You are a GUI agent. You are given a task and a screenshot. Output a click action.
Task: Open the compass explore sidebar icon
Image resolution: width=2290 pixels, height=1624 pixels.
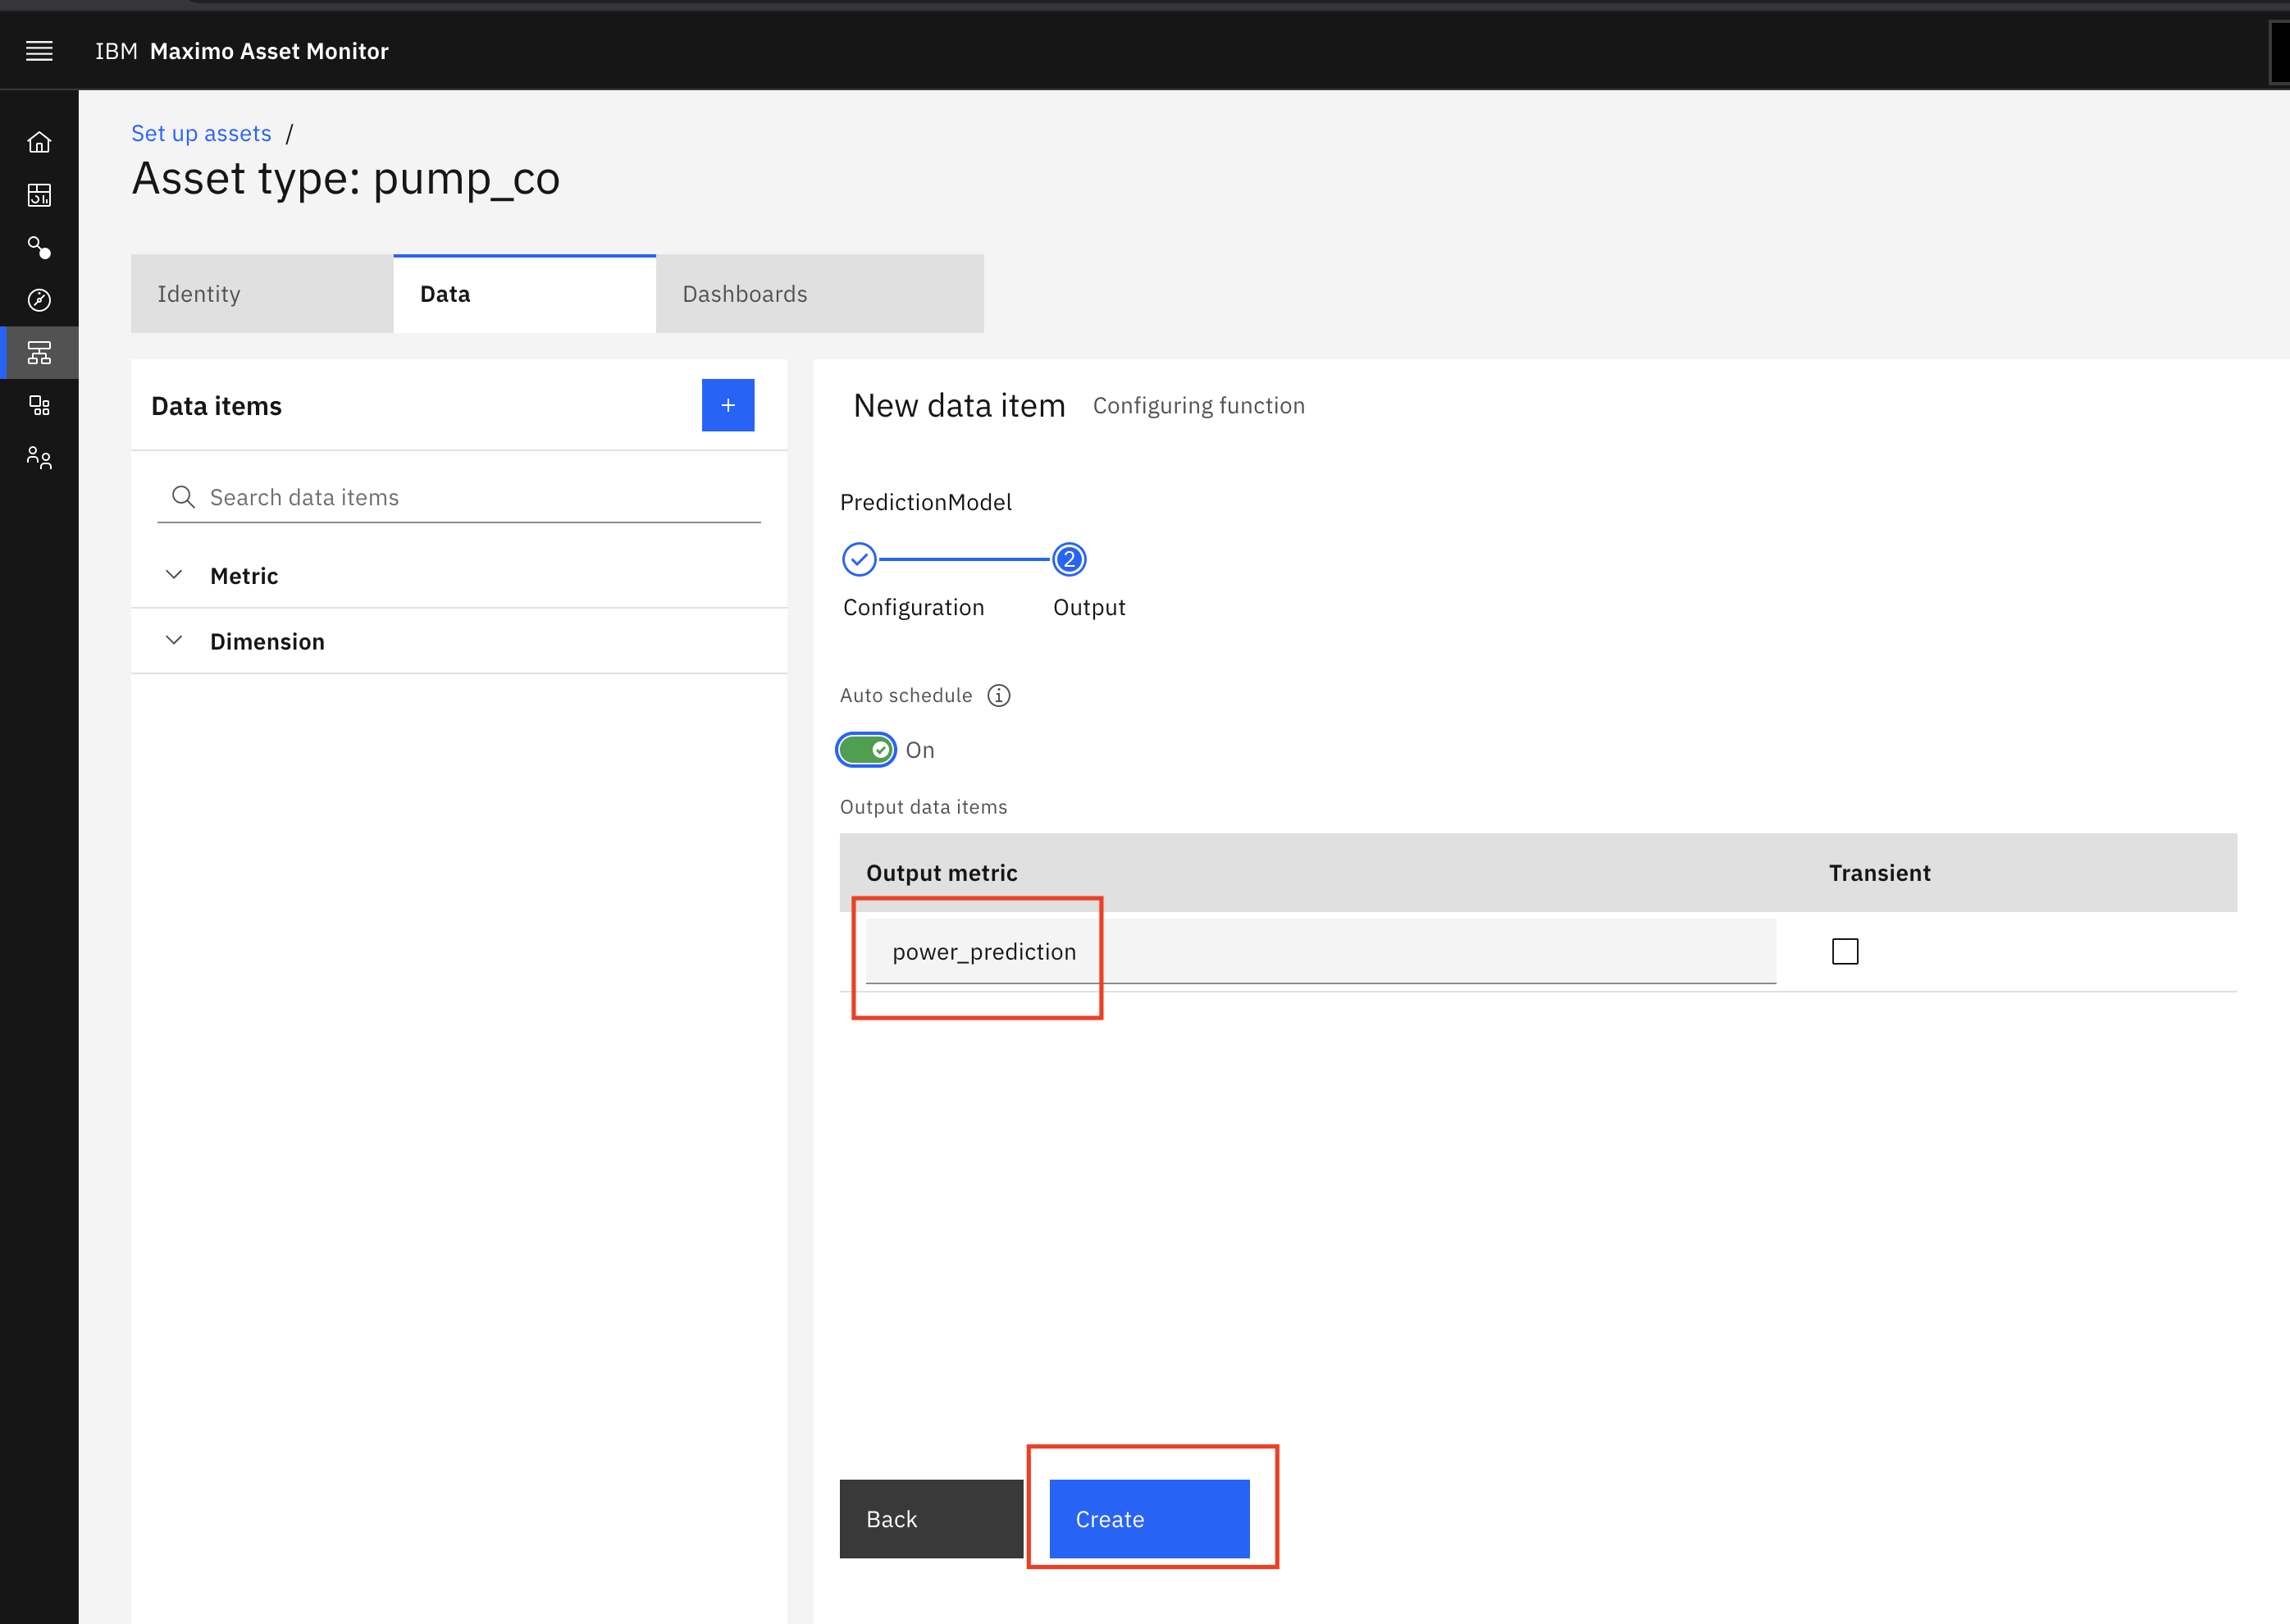pos(39,300)
